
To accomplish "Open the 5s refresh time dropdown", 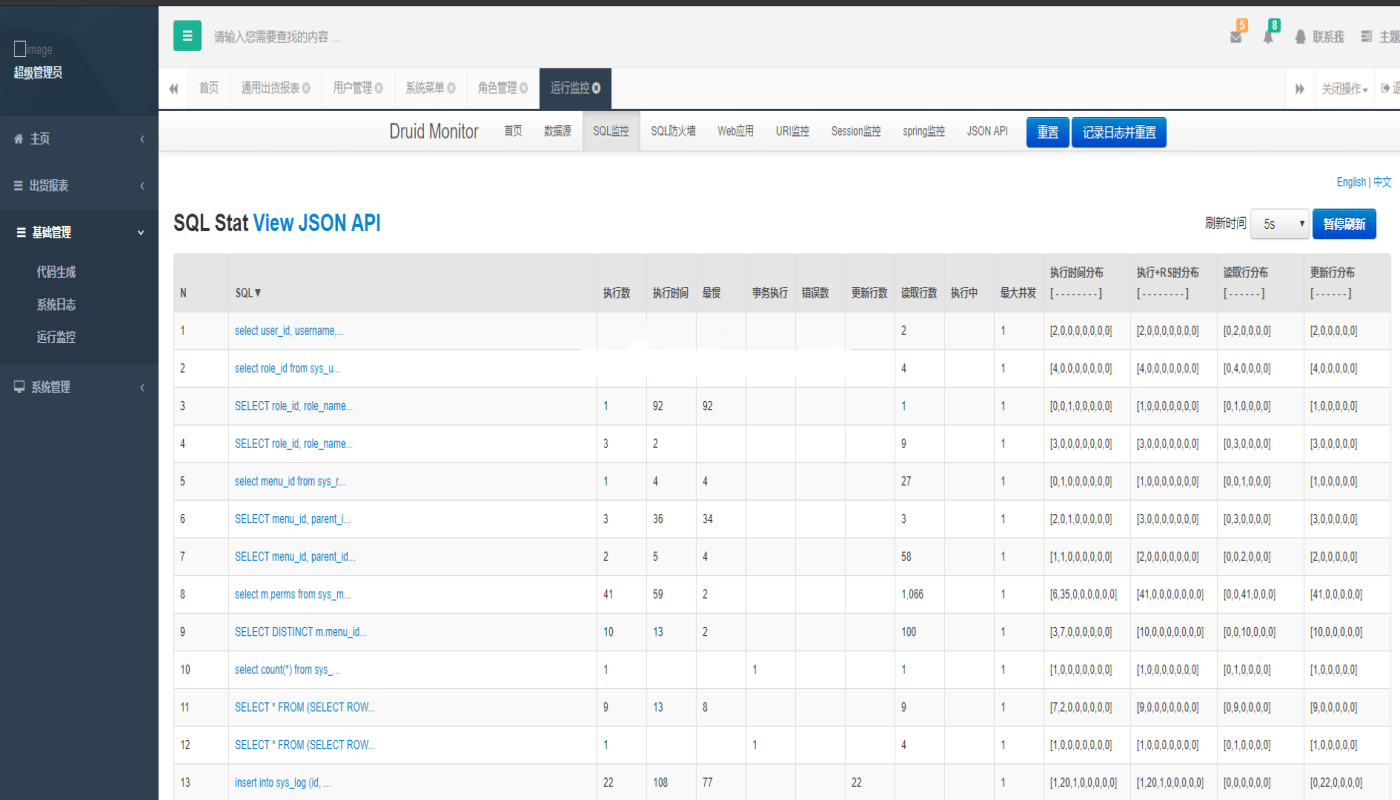I will [x=1280, y=224].
